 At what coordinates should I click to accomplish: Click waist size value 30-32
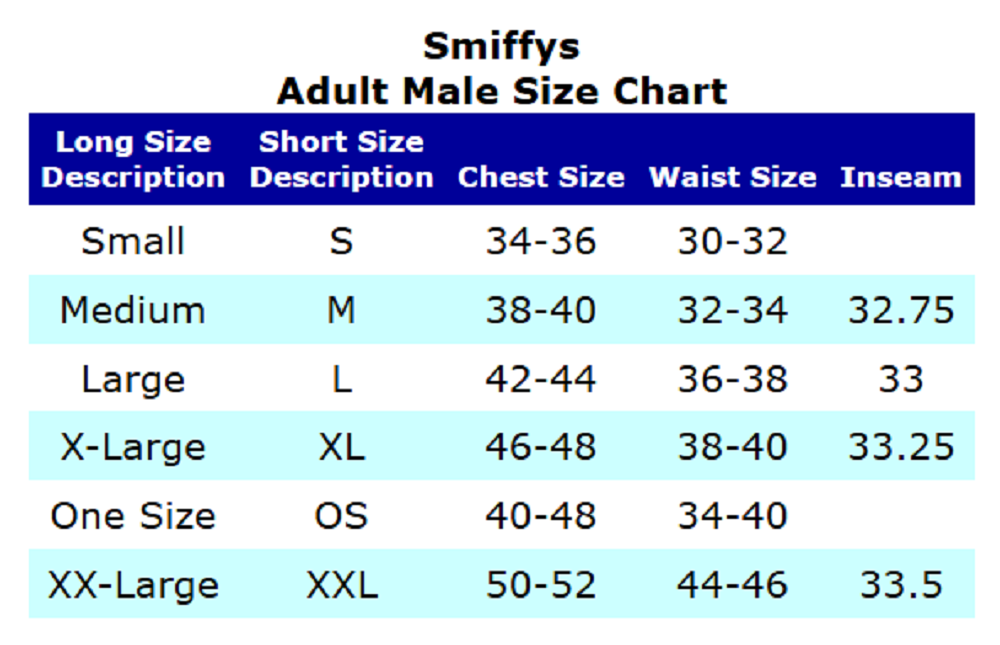click(x=732, y=241)
